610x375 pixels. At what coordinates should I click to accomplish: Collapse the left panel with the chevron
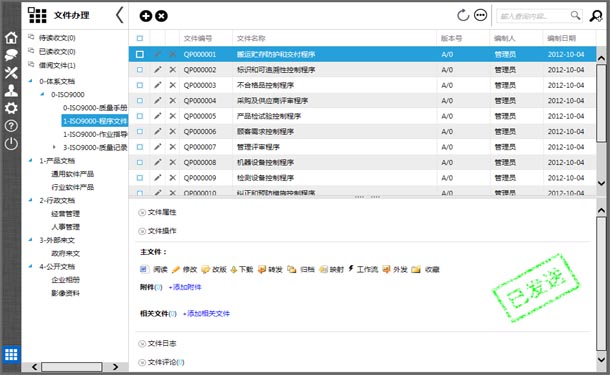[119, 15]
